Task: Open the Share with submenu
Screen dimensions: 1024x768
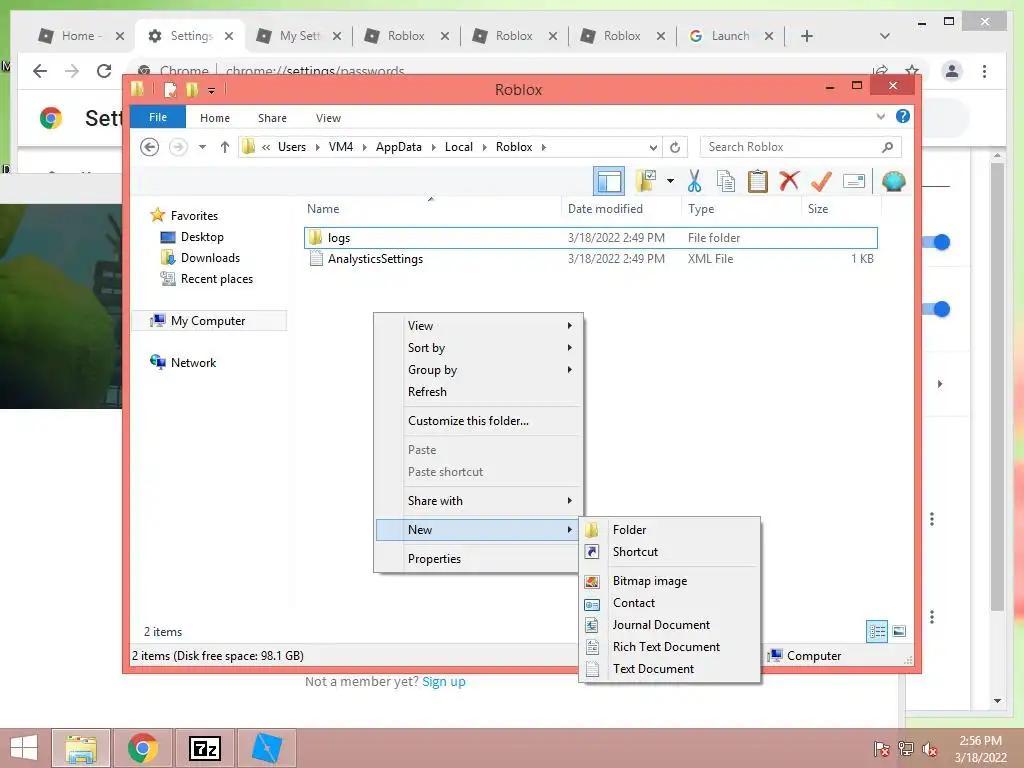Action: pos(478,501)
